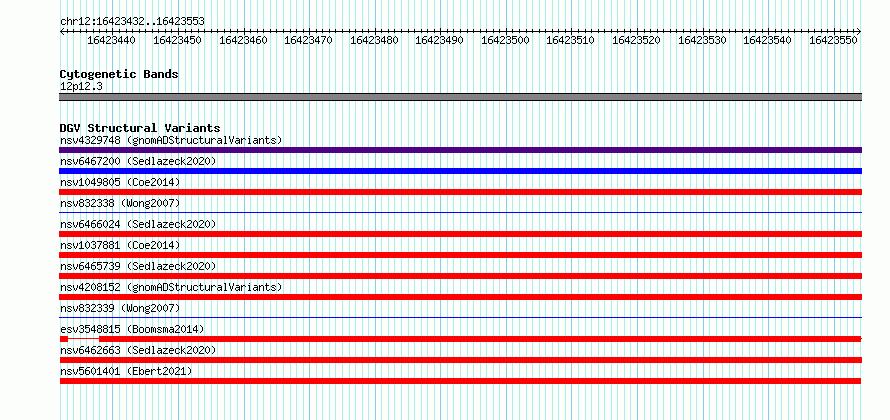Click the right arrowhead of the coordinate ruler
The height and width of the screenshot is (420, 890).
coord(859,31)
